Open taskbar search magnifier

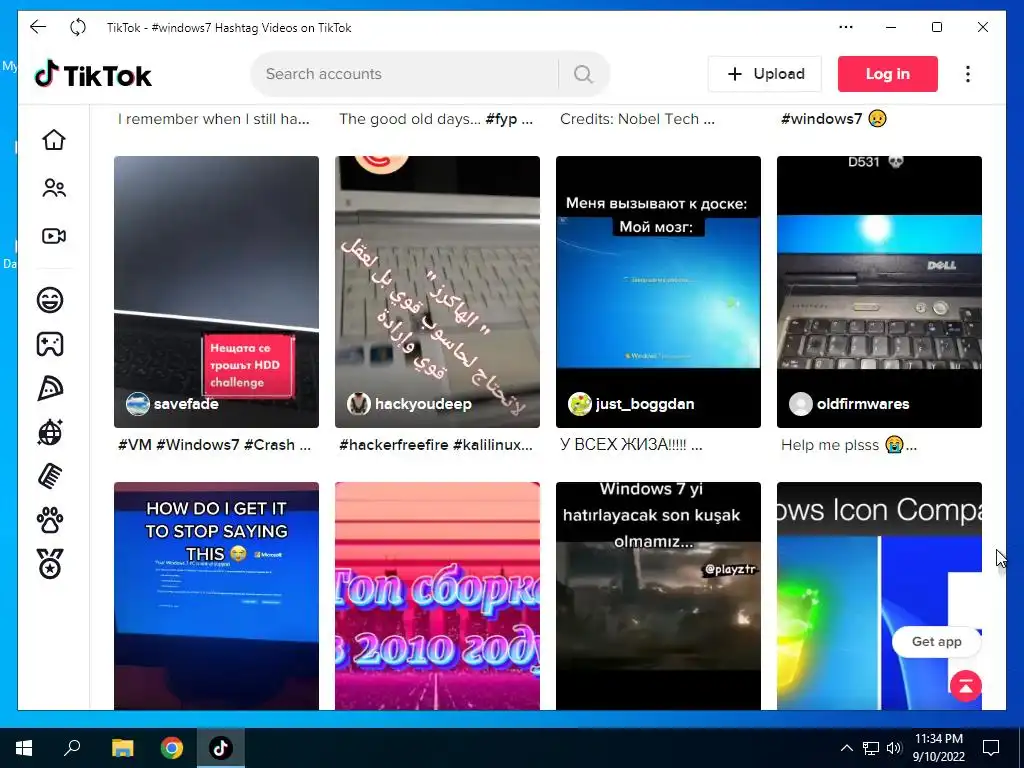point(72,748)
